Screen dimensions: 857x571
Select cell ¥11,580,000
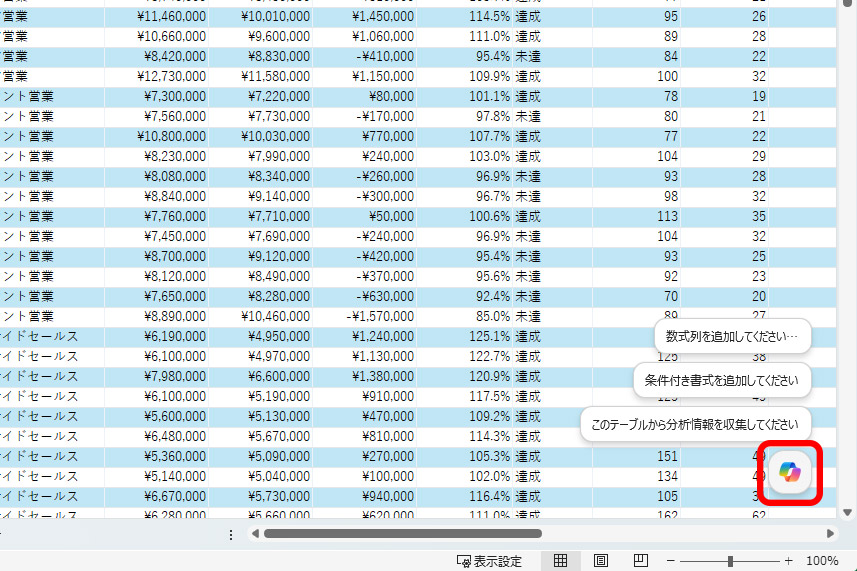click(x=261, y=76)
